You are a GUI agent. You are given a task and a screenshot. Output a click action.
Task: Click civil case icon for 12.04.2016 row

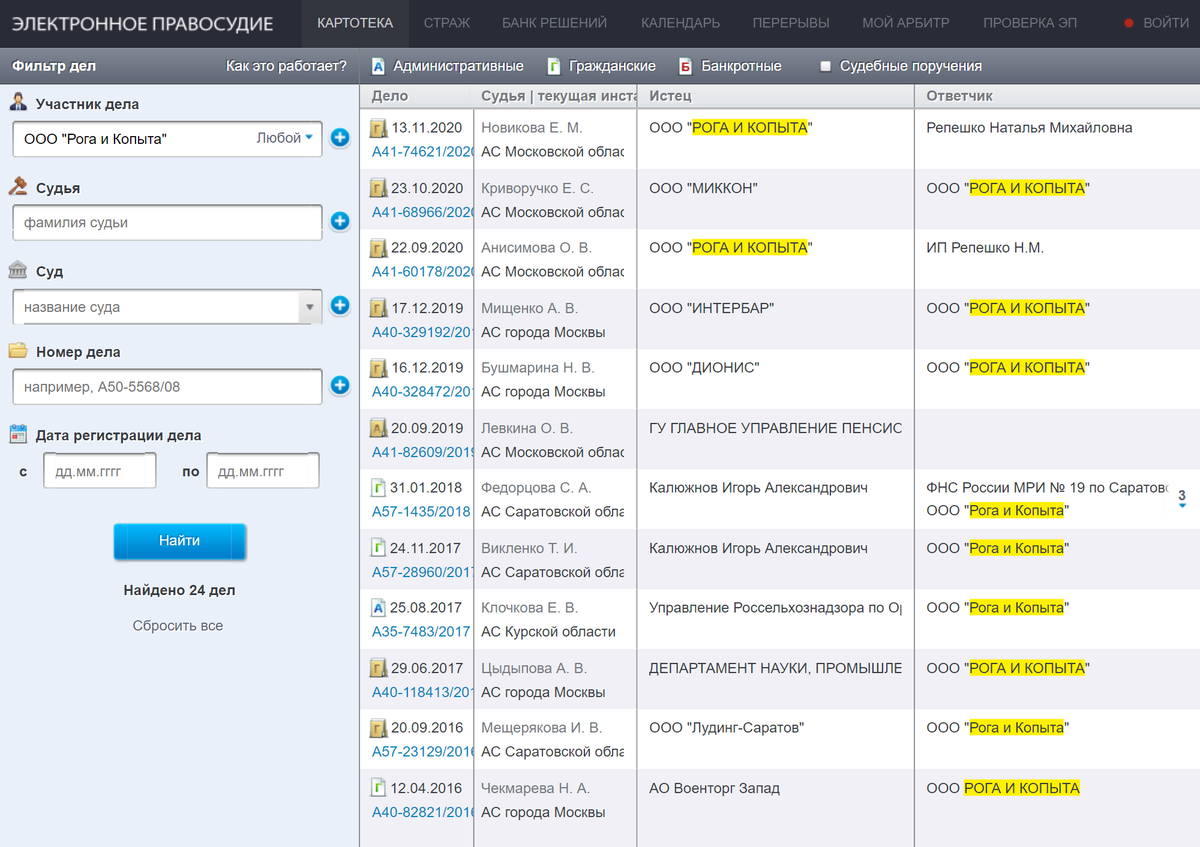(379, 788)
